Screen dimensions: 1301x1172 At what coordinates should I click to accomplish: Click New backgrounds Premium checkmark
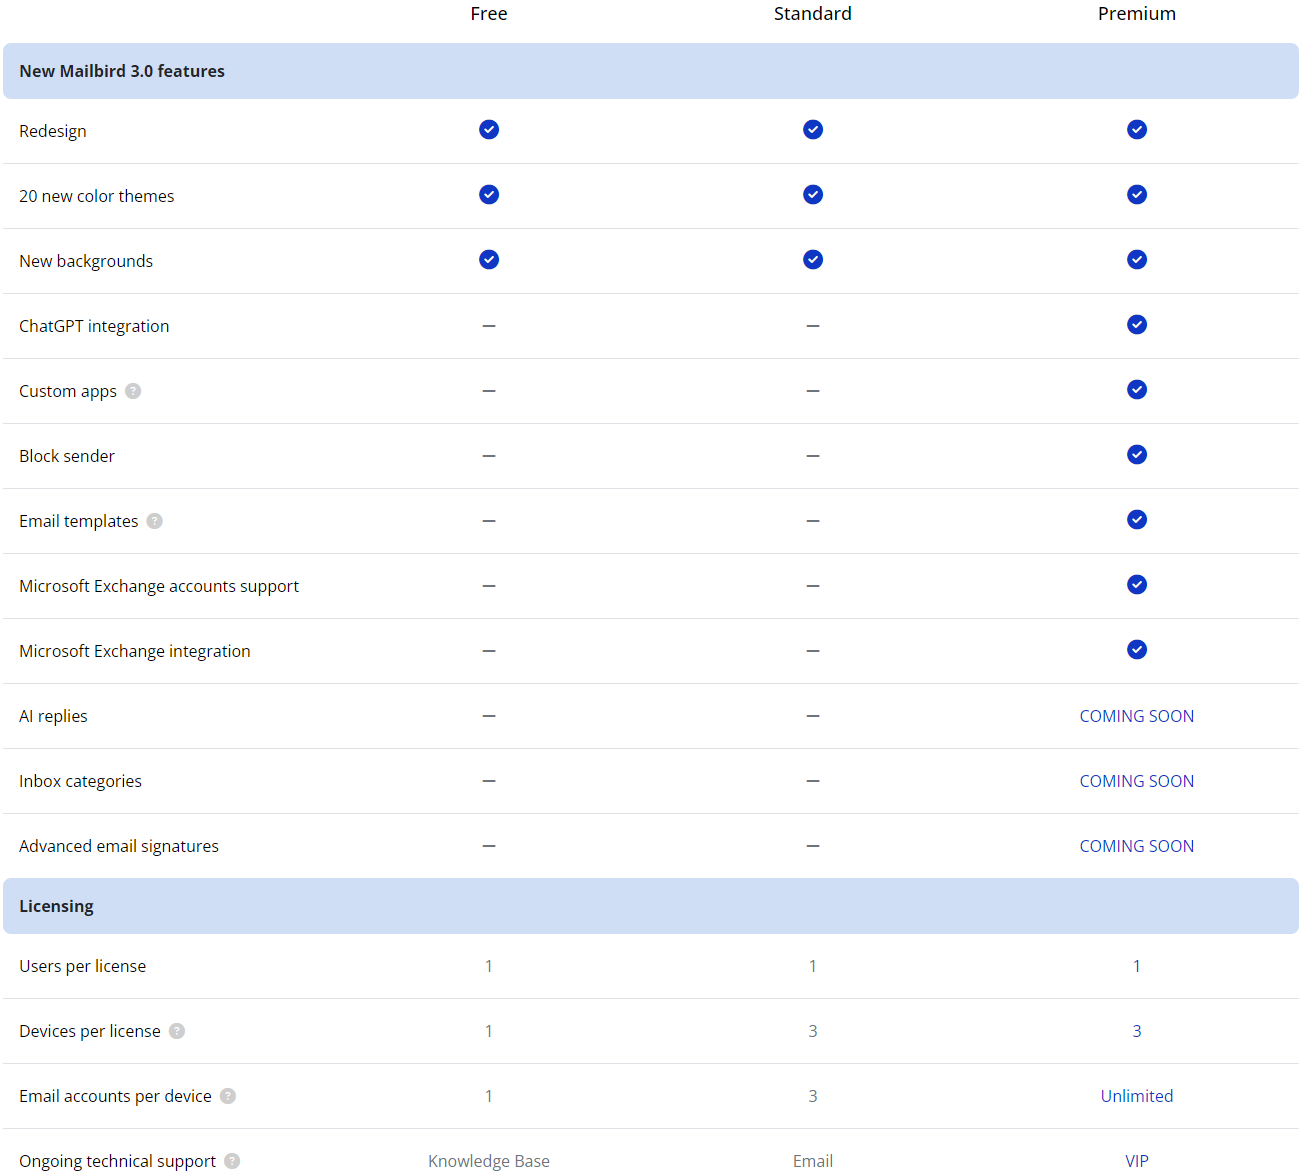pyautogui.click(x=1137, y=260)
